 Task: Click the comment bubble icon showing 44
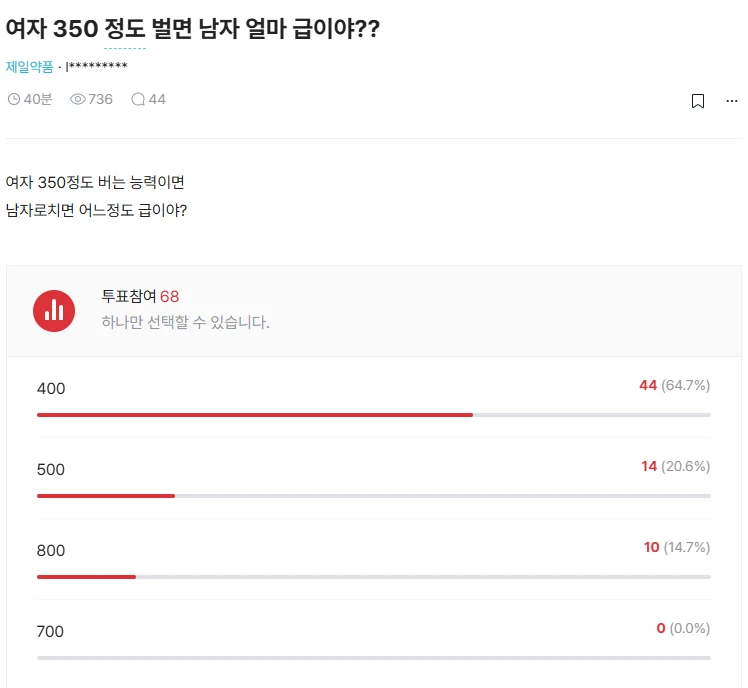(138, 99)
